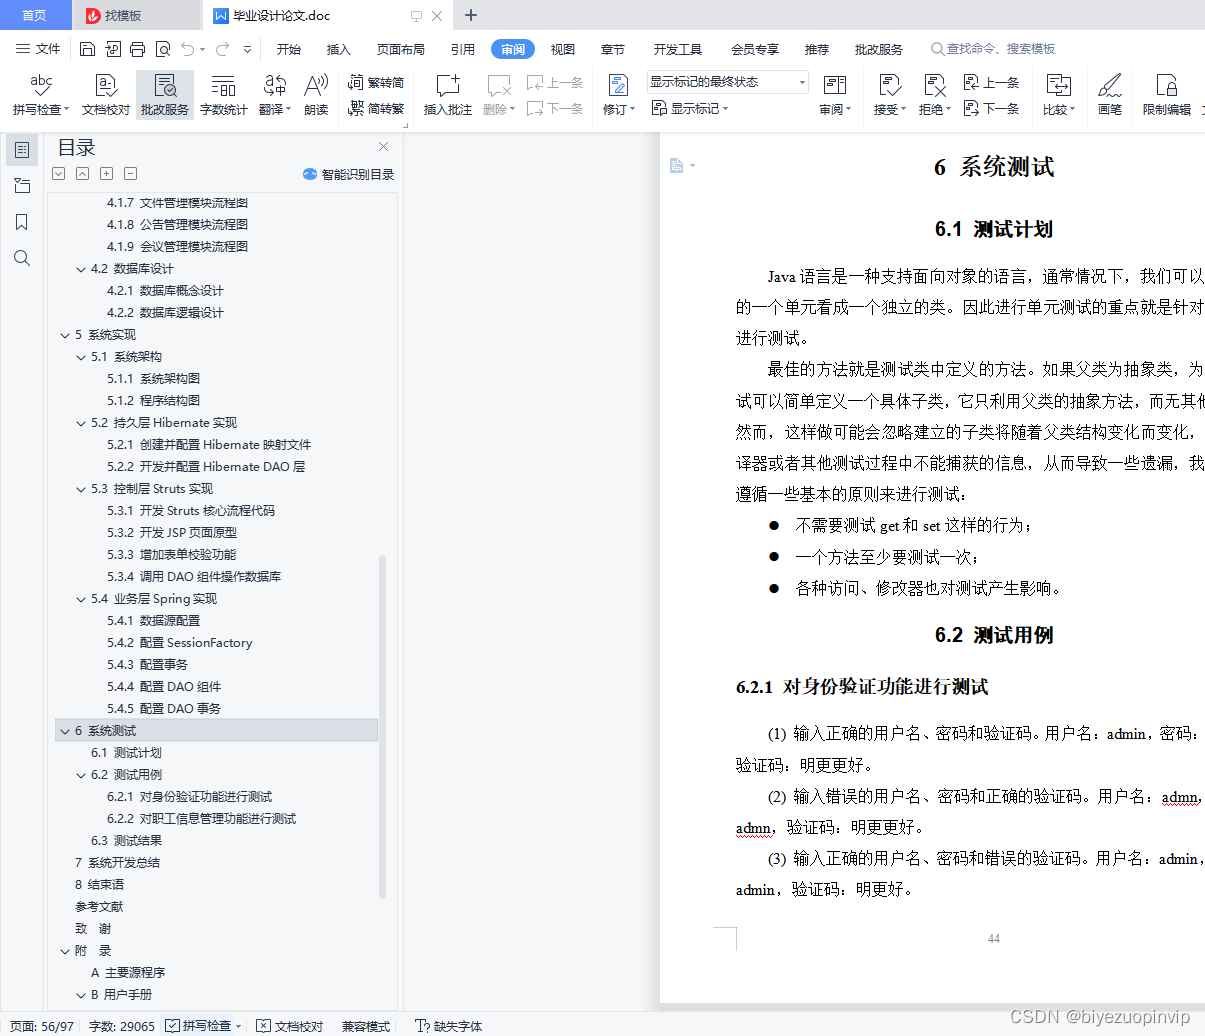Image resolution: width=1205 pixels, height=1036 pixels.
Task: Click the save icon in quick toolbar
Action: [87, 49]
